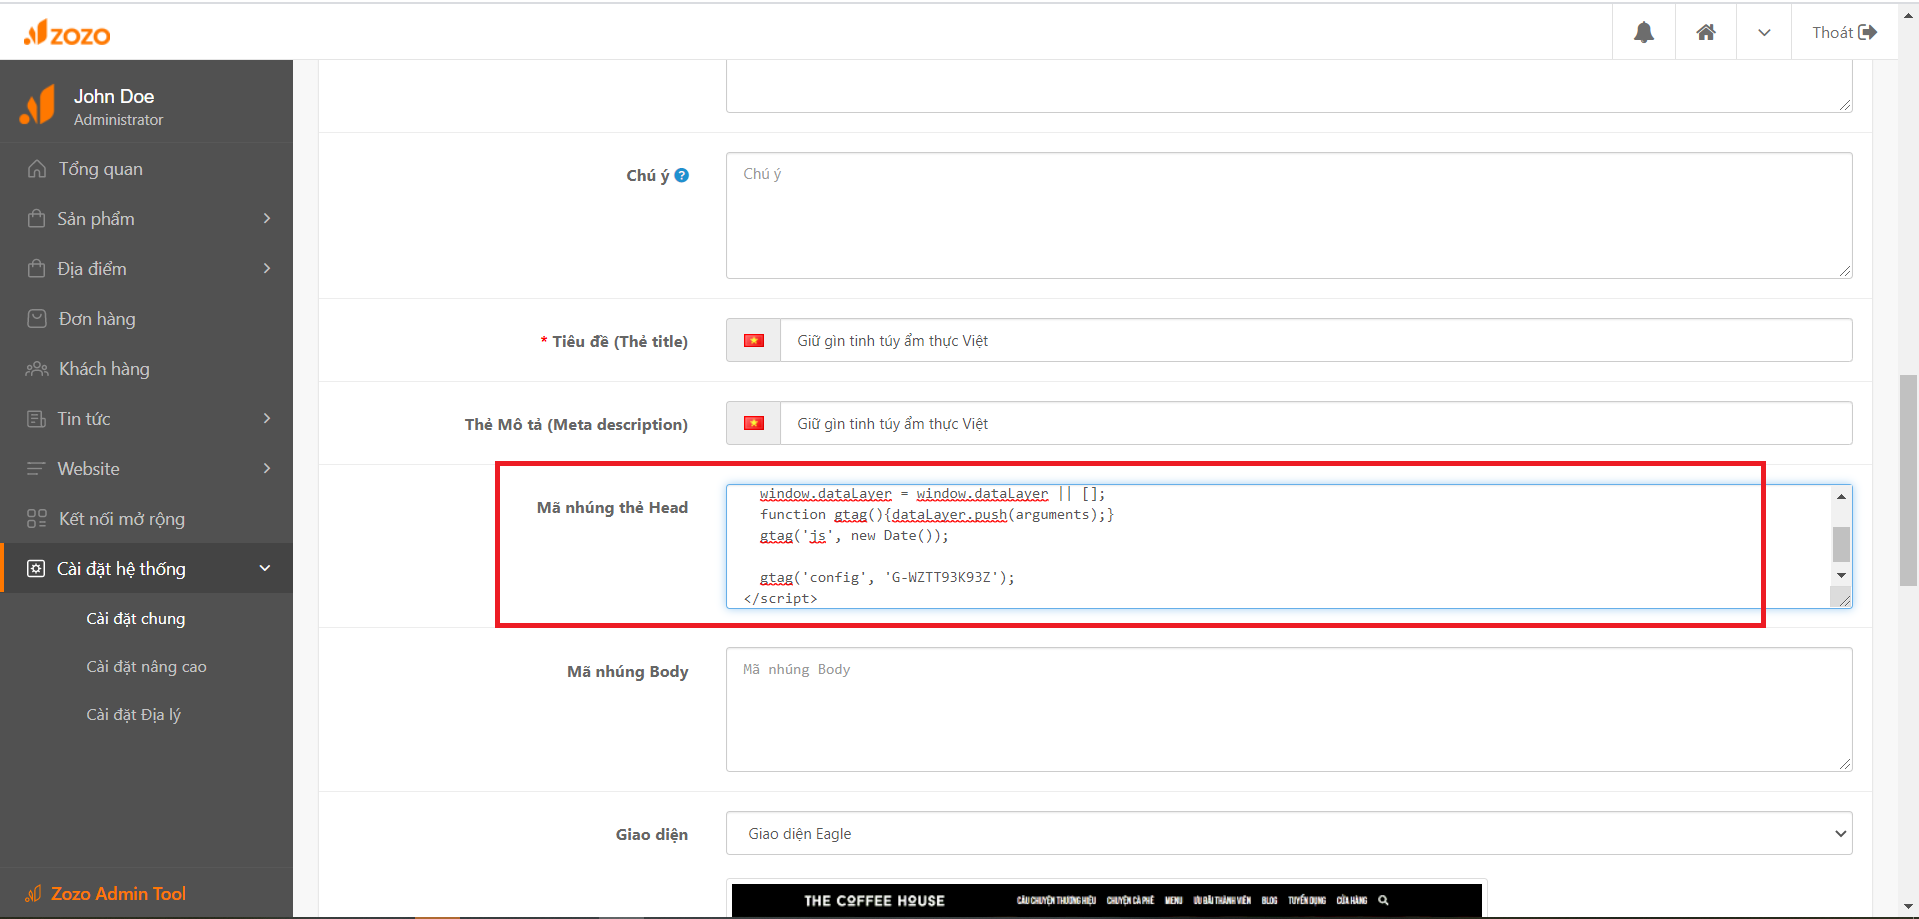Click the Địa điểm bag icon
Viewport: 1919px width, 919px height.
point(37,268)
